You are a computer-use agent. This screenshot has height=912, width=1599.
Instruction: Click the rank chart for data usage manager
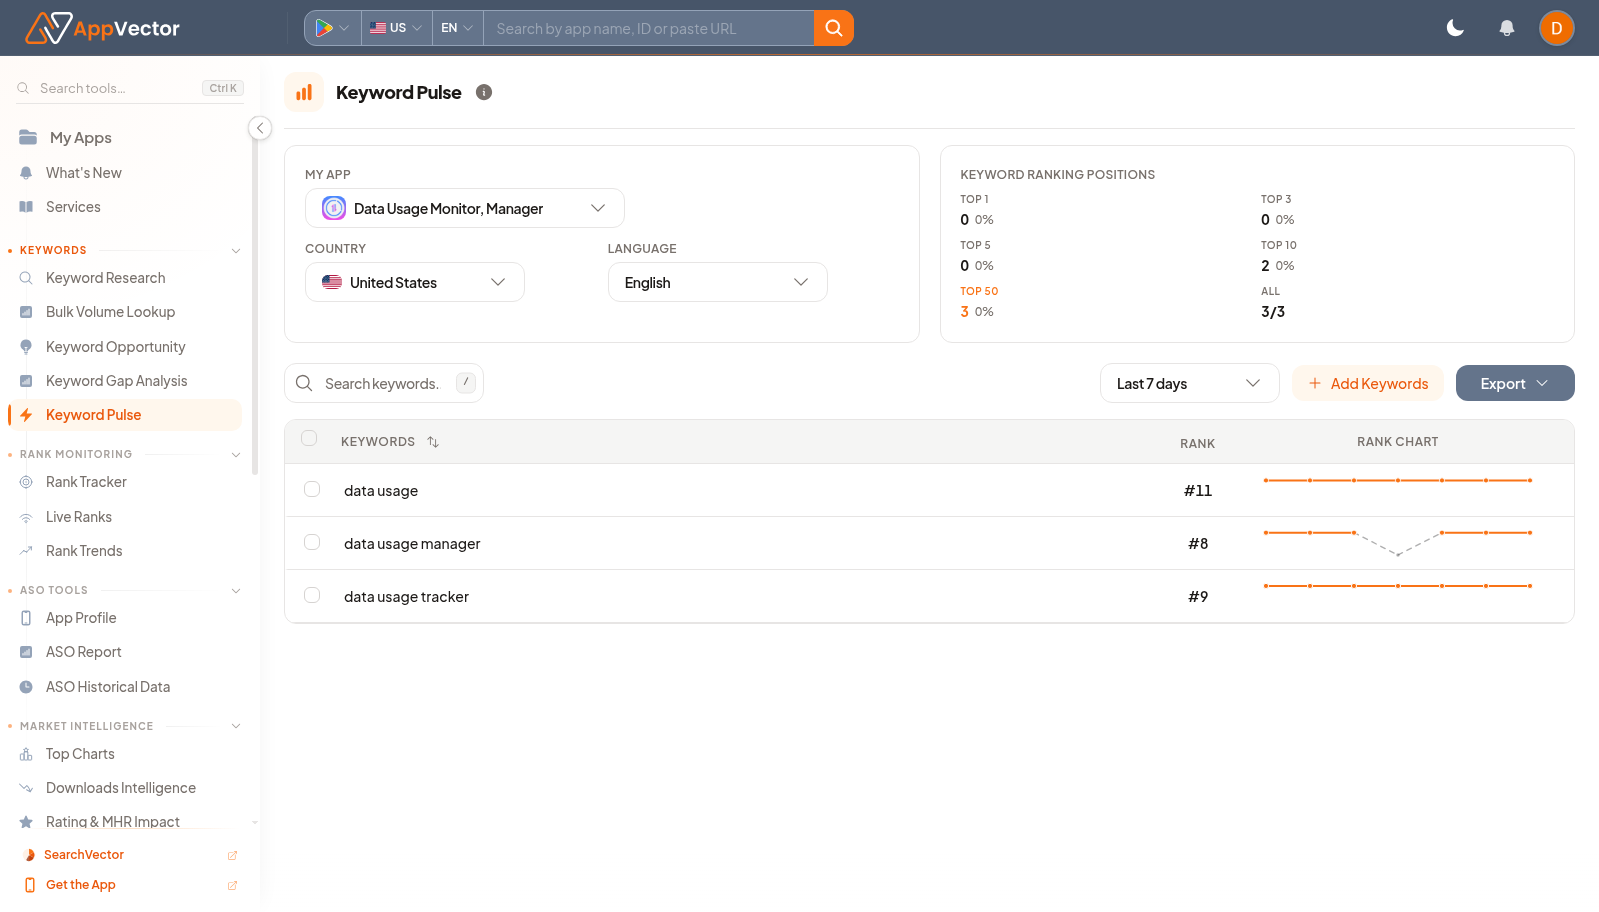[x=1398, y=543]
